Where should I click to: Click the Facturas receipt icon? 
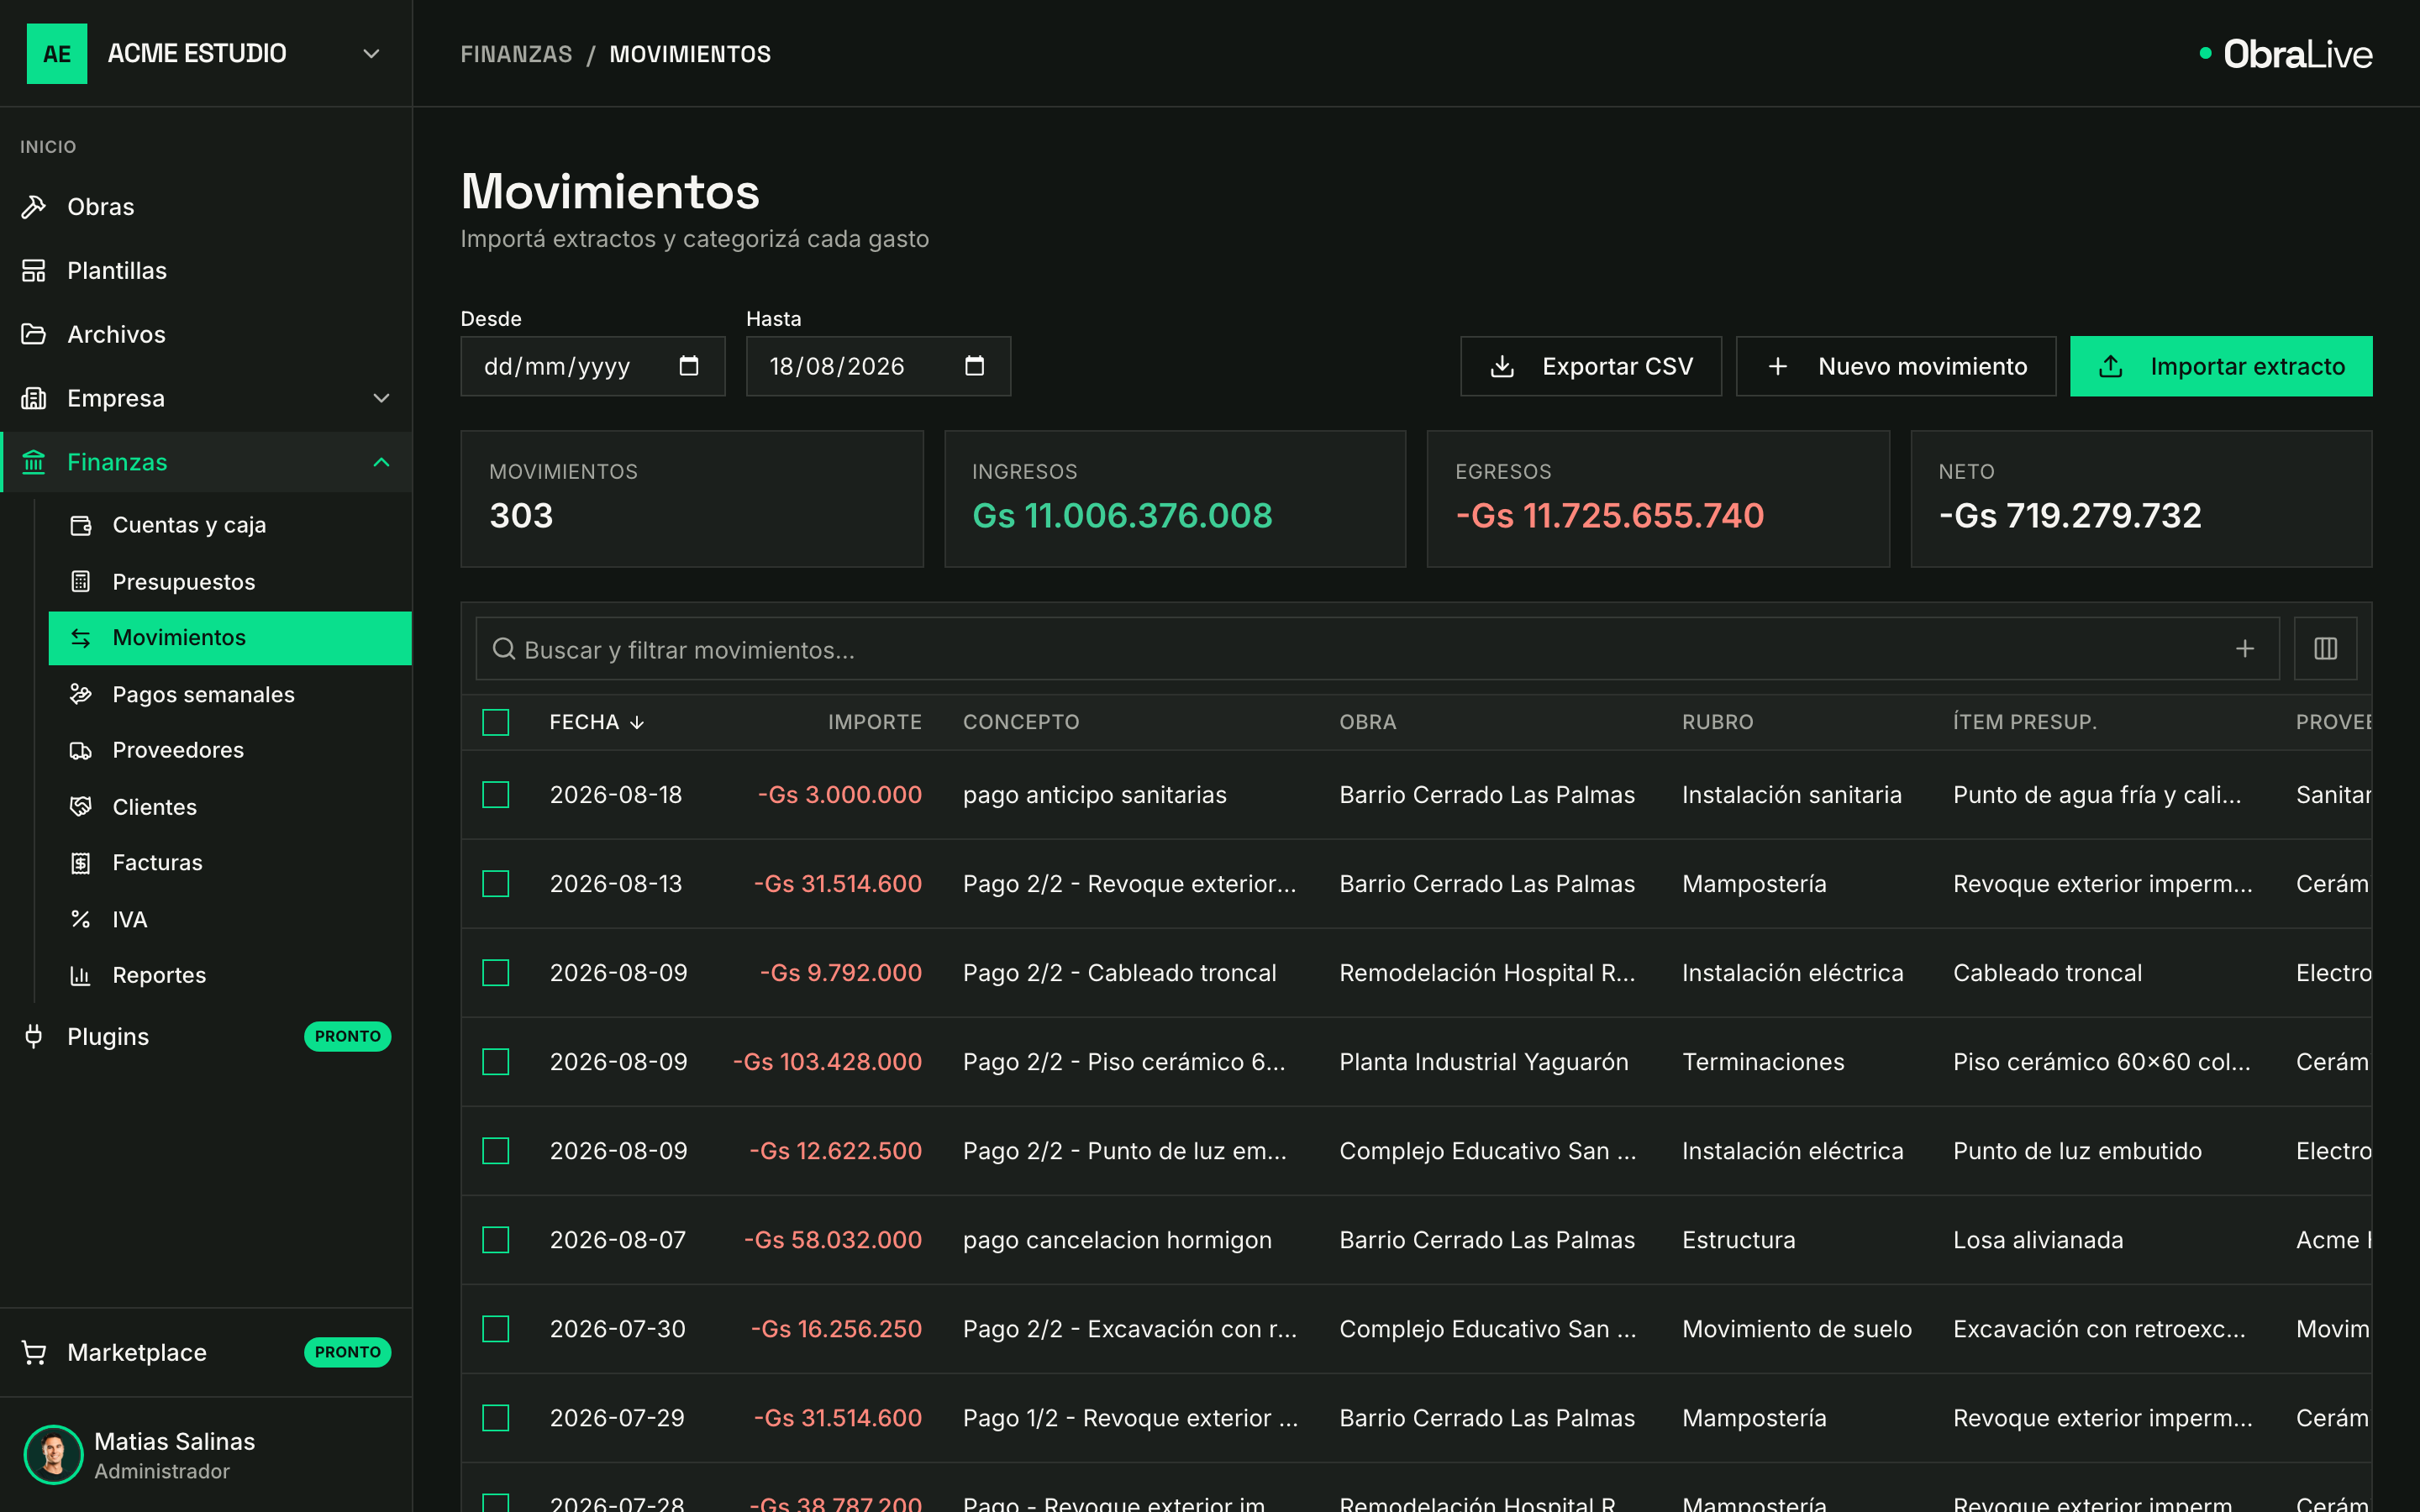click(x=81, y=863)
